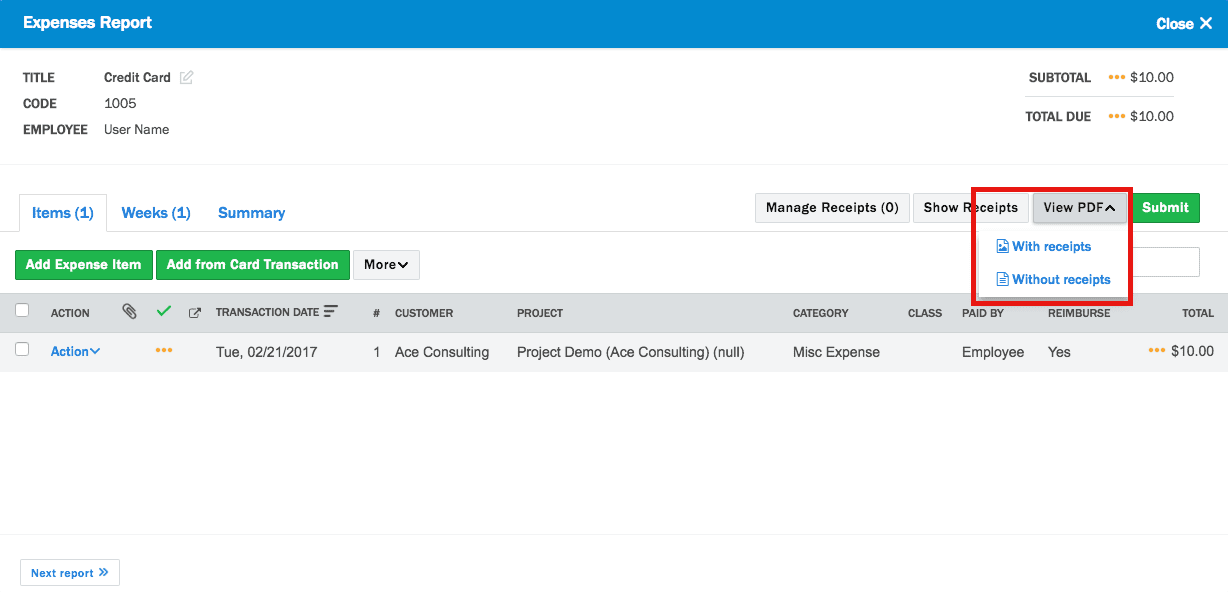Switch to the Weeks (1) tab

156,213
